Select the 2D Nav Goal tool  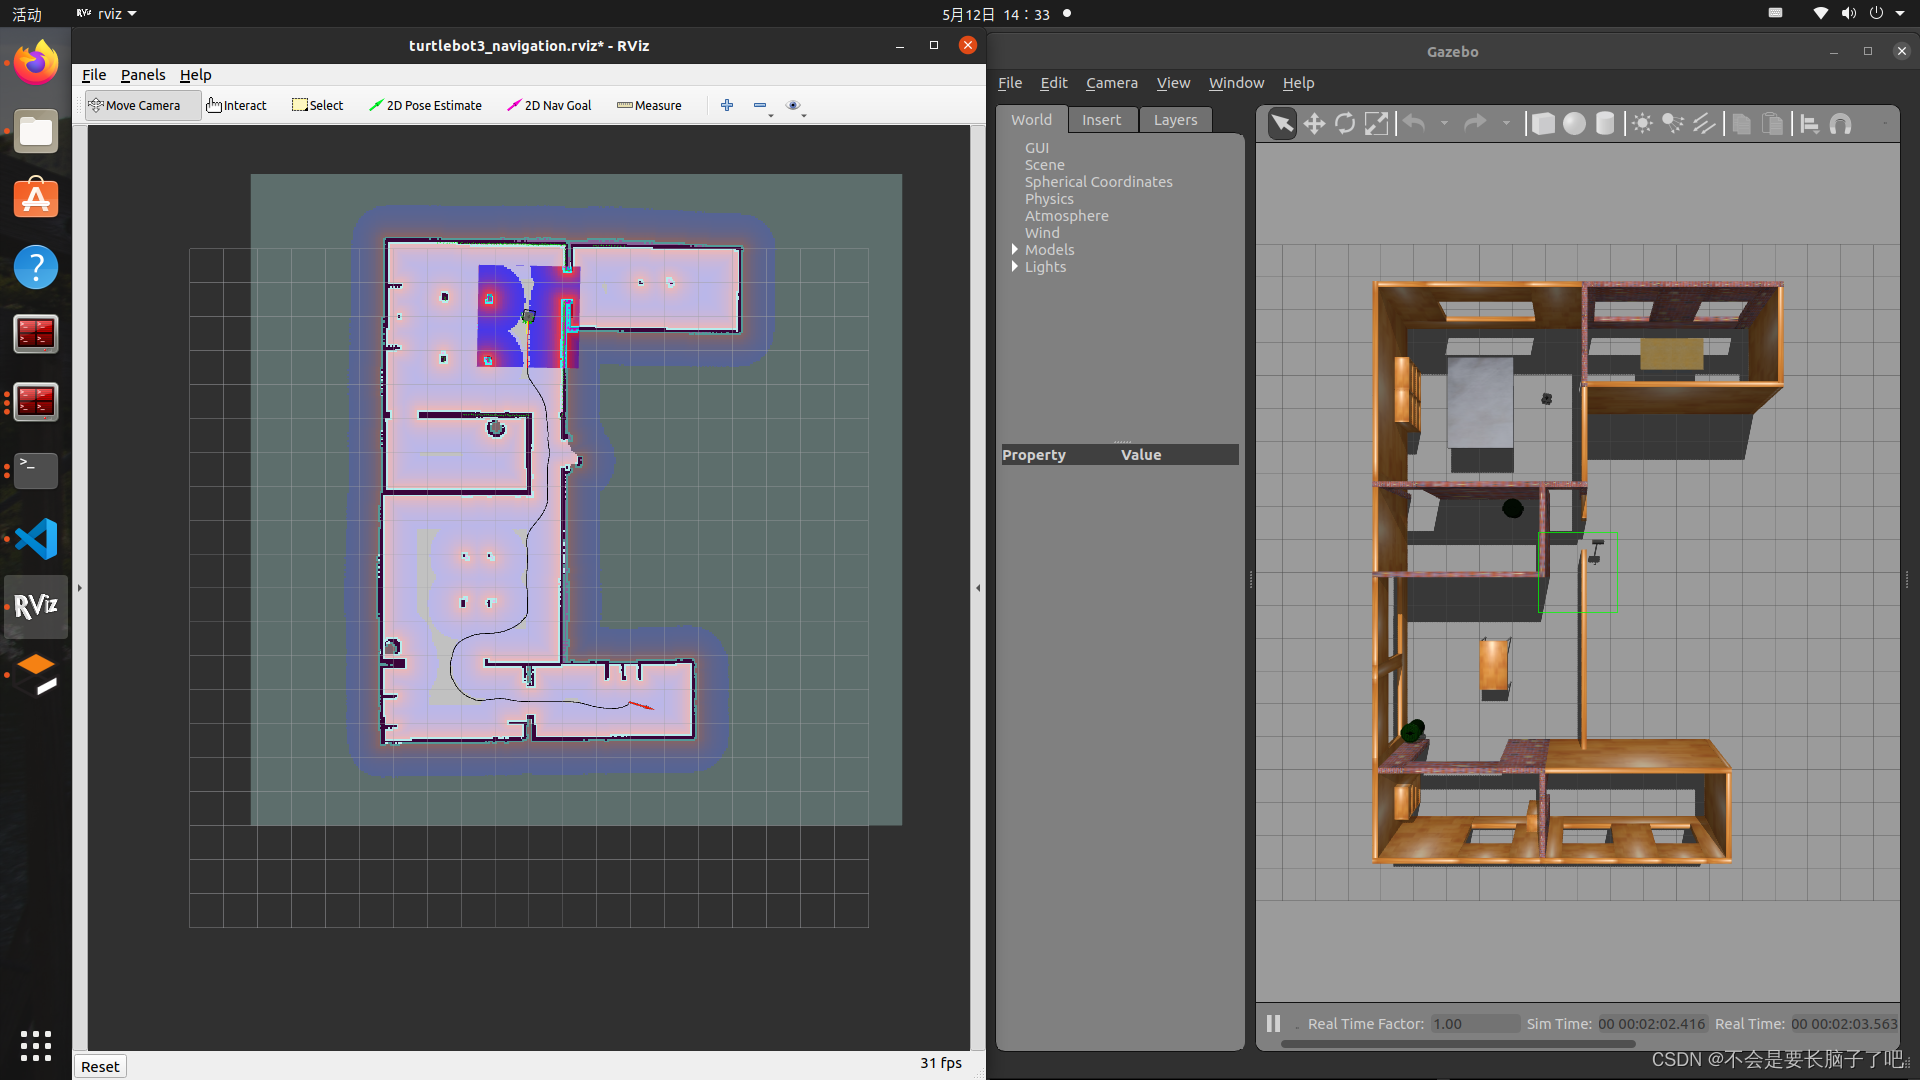551,104
